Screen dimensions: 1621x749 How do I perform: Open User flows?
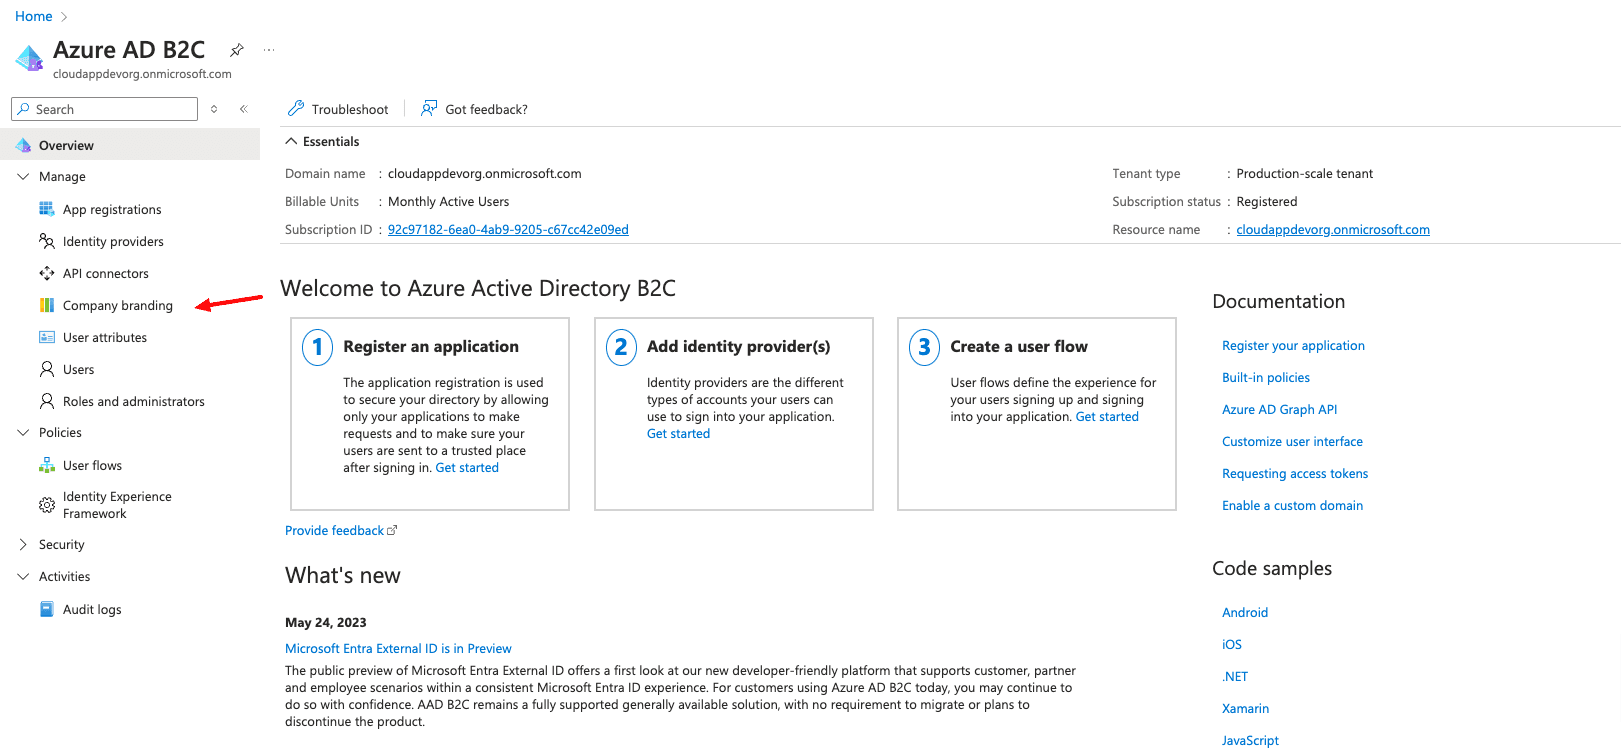(x=92, y=465)
